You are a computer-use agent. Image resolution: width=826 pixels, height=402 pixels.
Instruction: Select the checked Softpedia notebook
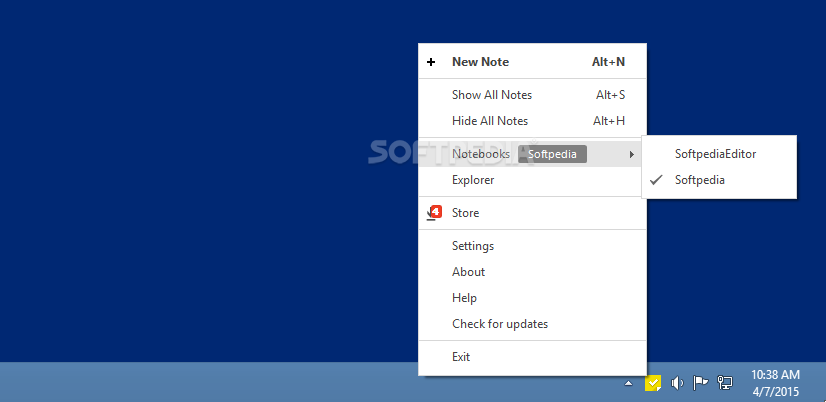pos(719,180)
